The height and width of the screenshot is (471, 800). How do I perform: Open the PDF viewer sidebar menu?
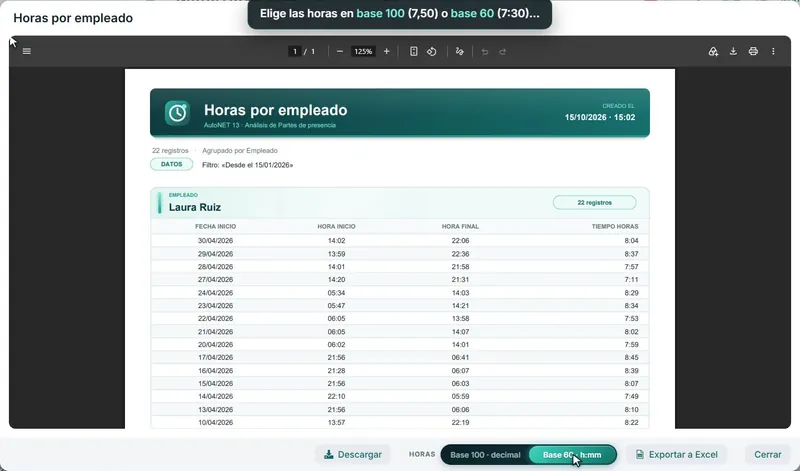27,51
